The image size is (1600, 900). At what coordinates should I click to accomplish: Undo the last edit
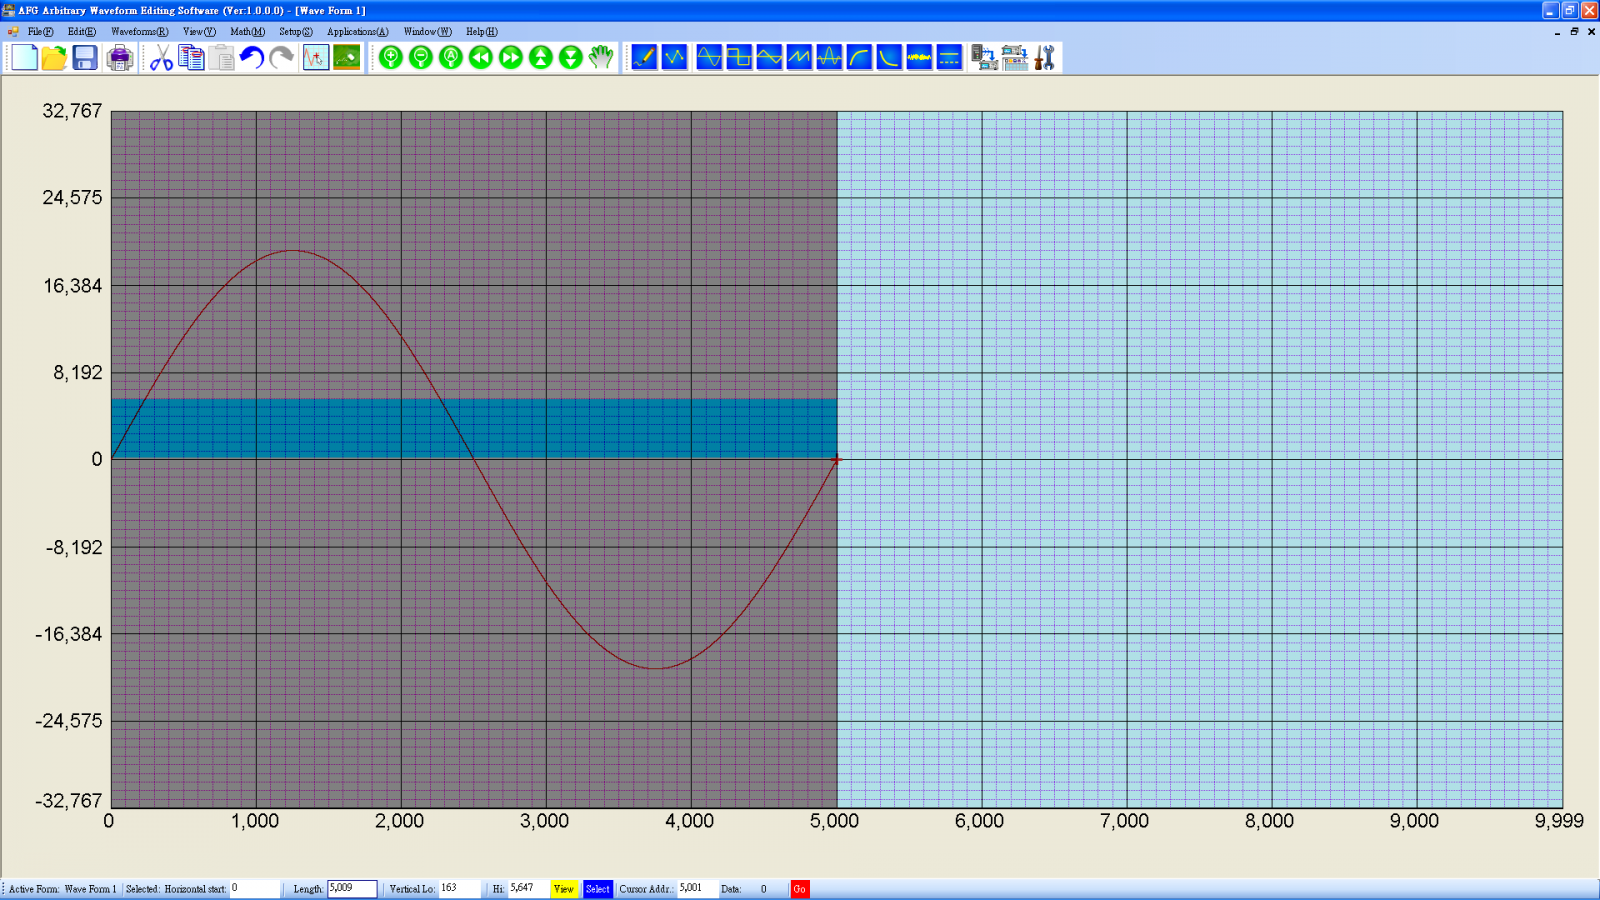(x=251, y=58)
